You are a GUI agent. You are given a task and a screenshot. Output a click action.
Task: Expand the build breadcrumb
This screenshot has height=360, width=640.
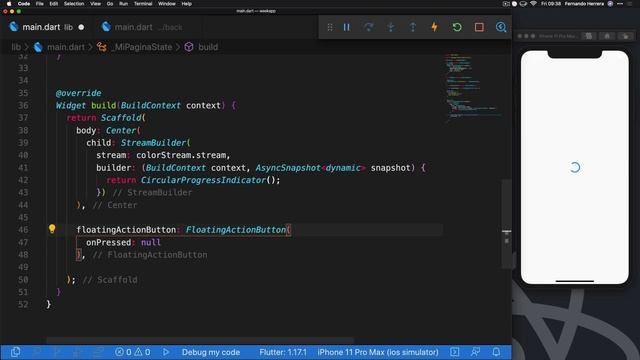[208, 47]
